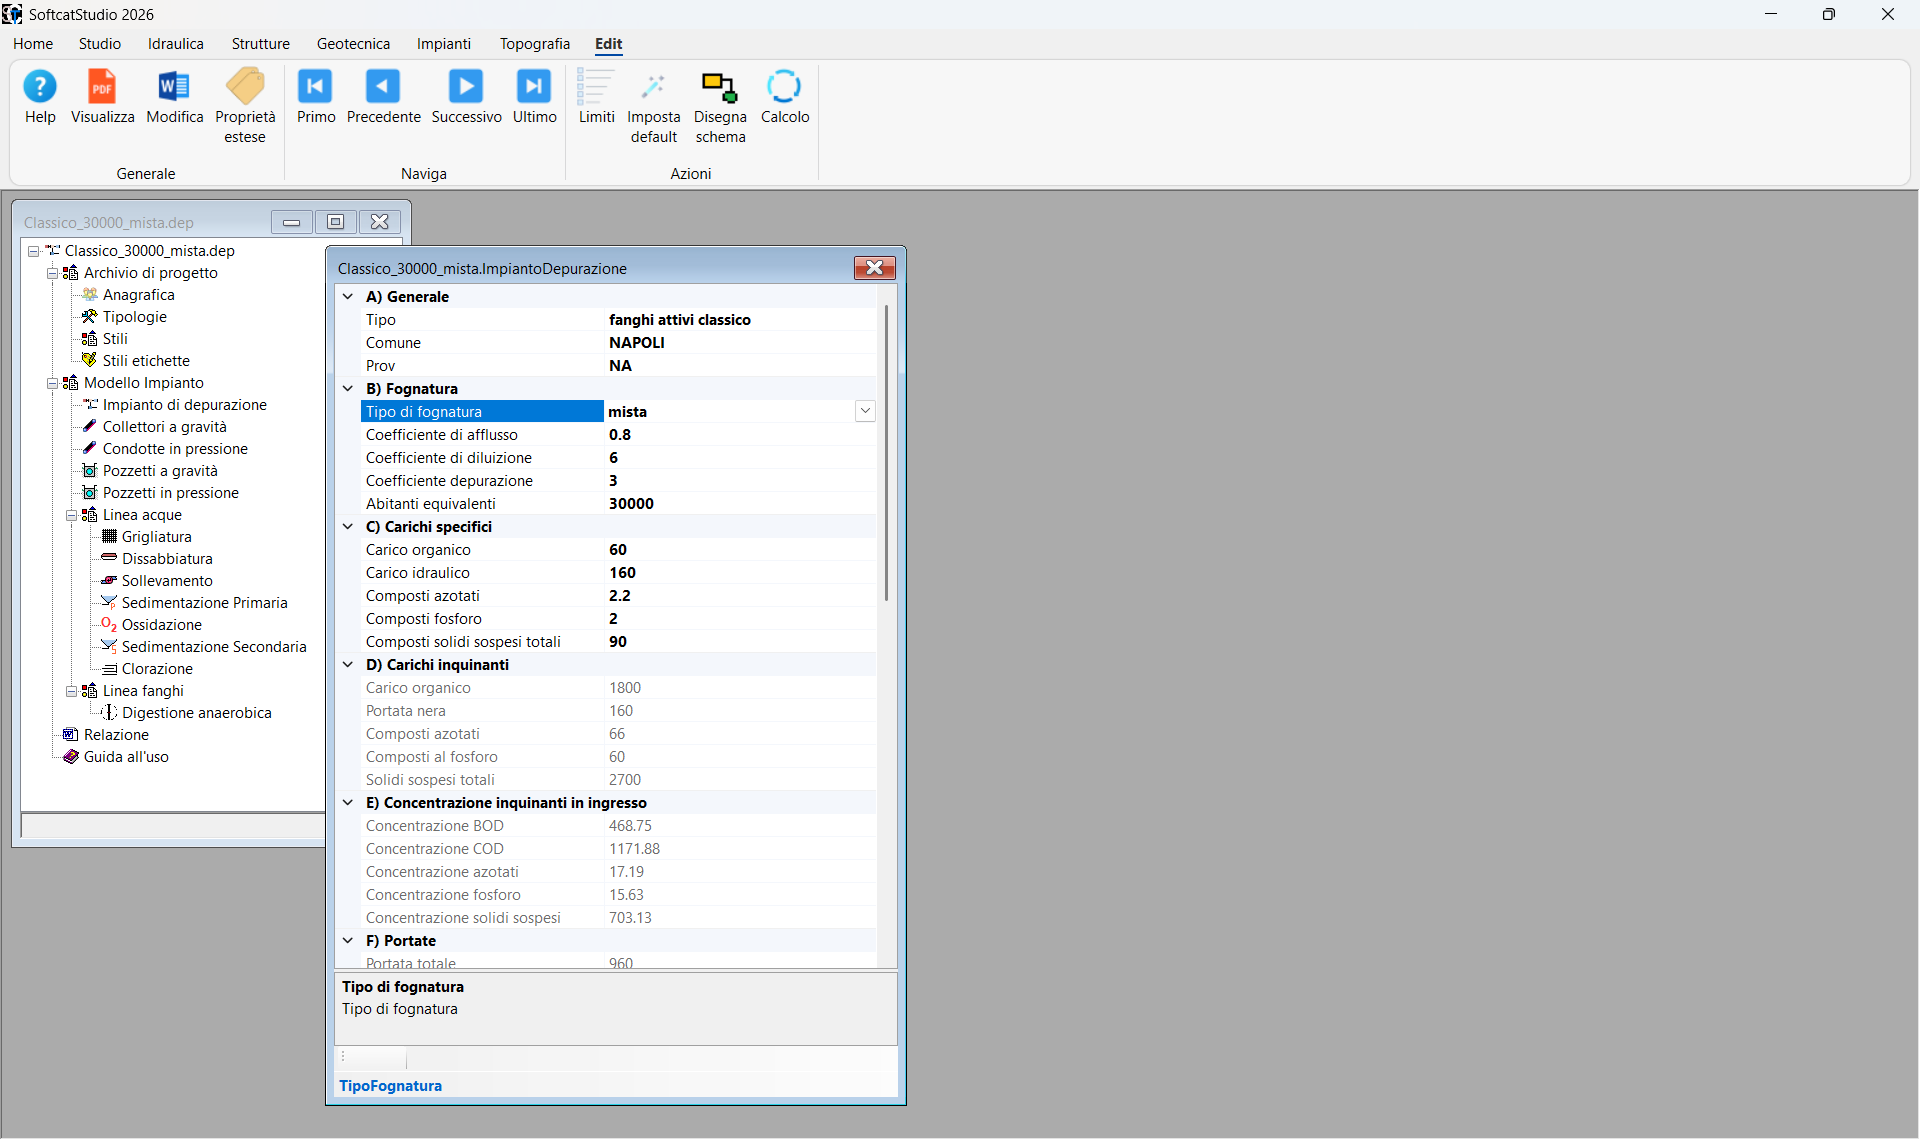This screenshot has width=1920, height=1140.
Task: Open Relazione in tree
Action: click(x=116, y=735)
